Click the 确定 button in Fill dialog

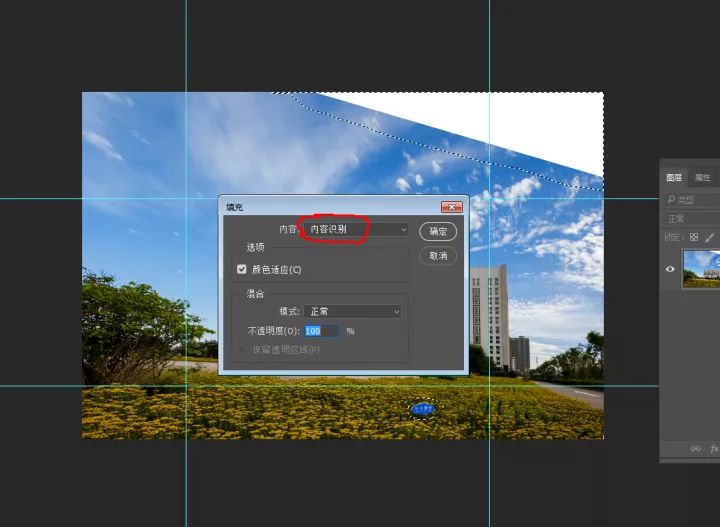438,231
